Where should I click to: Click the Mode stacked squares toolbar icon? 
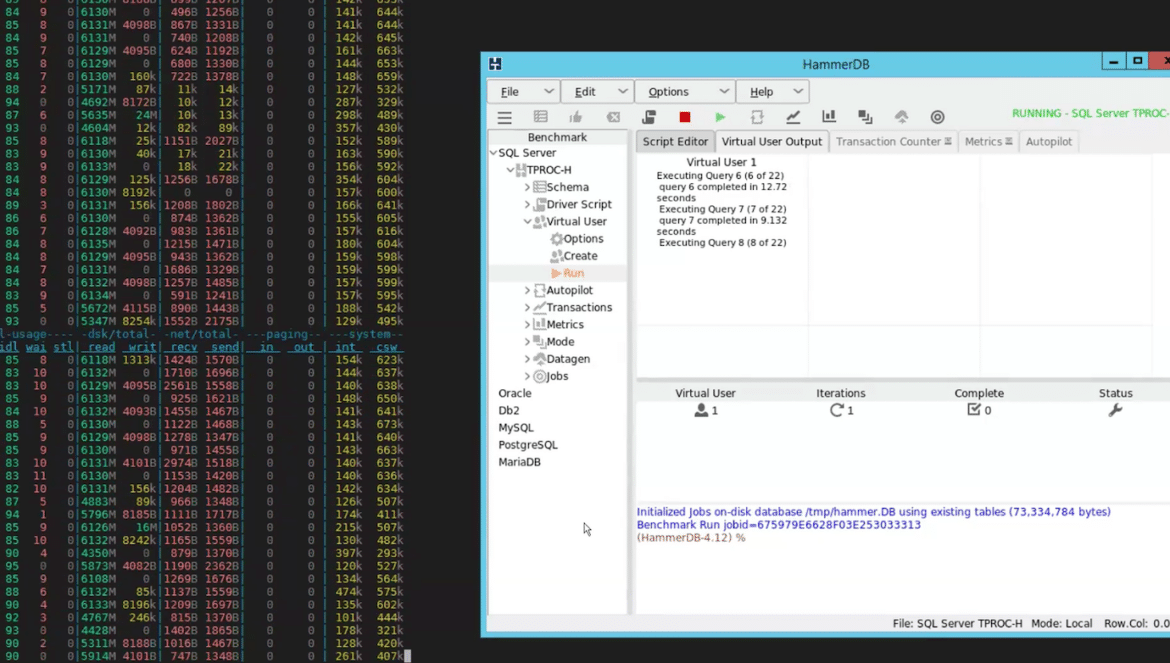(865, 117)
